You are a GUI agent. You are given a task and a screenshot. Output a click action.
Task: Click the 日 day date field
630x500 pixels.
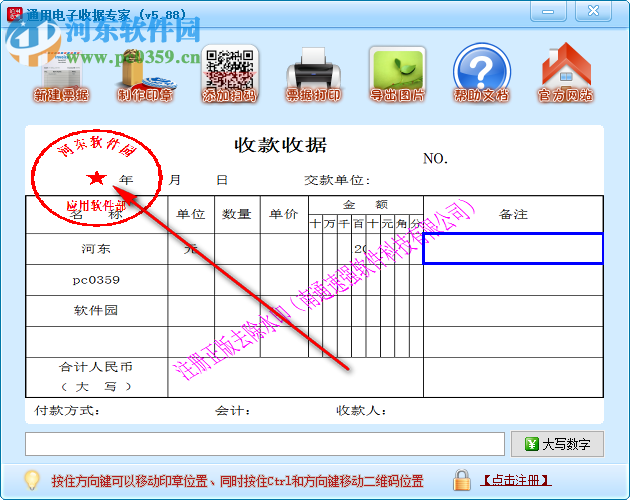point(222,180)
